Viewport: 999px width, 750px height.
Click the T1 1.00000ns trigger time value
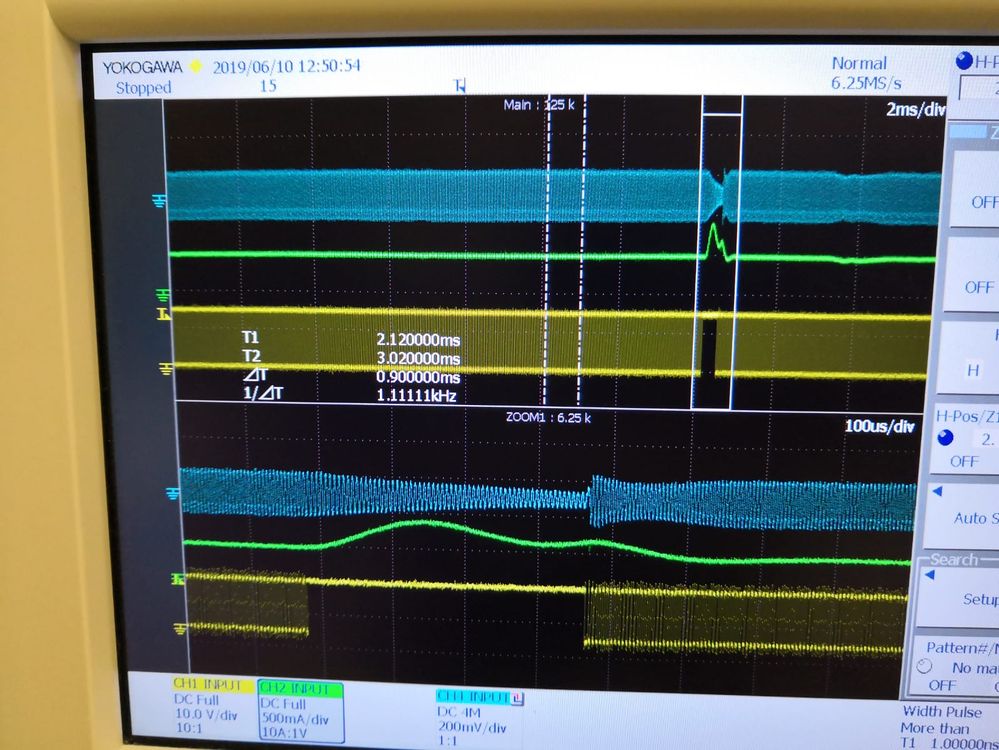pyautogui.click(x=949, y=743)
